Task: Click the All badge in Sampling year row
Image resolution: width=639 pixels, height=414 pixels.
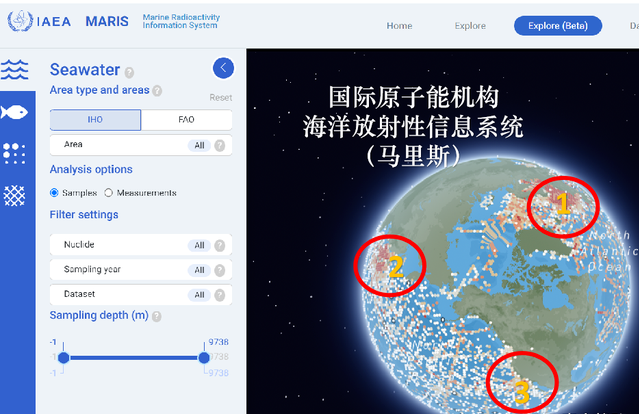Action: (x=199, y=270)
